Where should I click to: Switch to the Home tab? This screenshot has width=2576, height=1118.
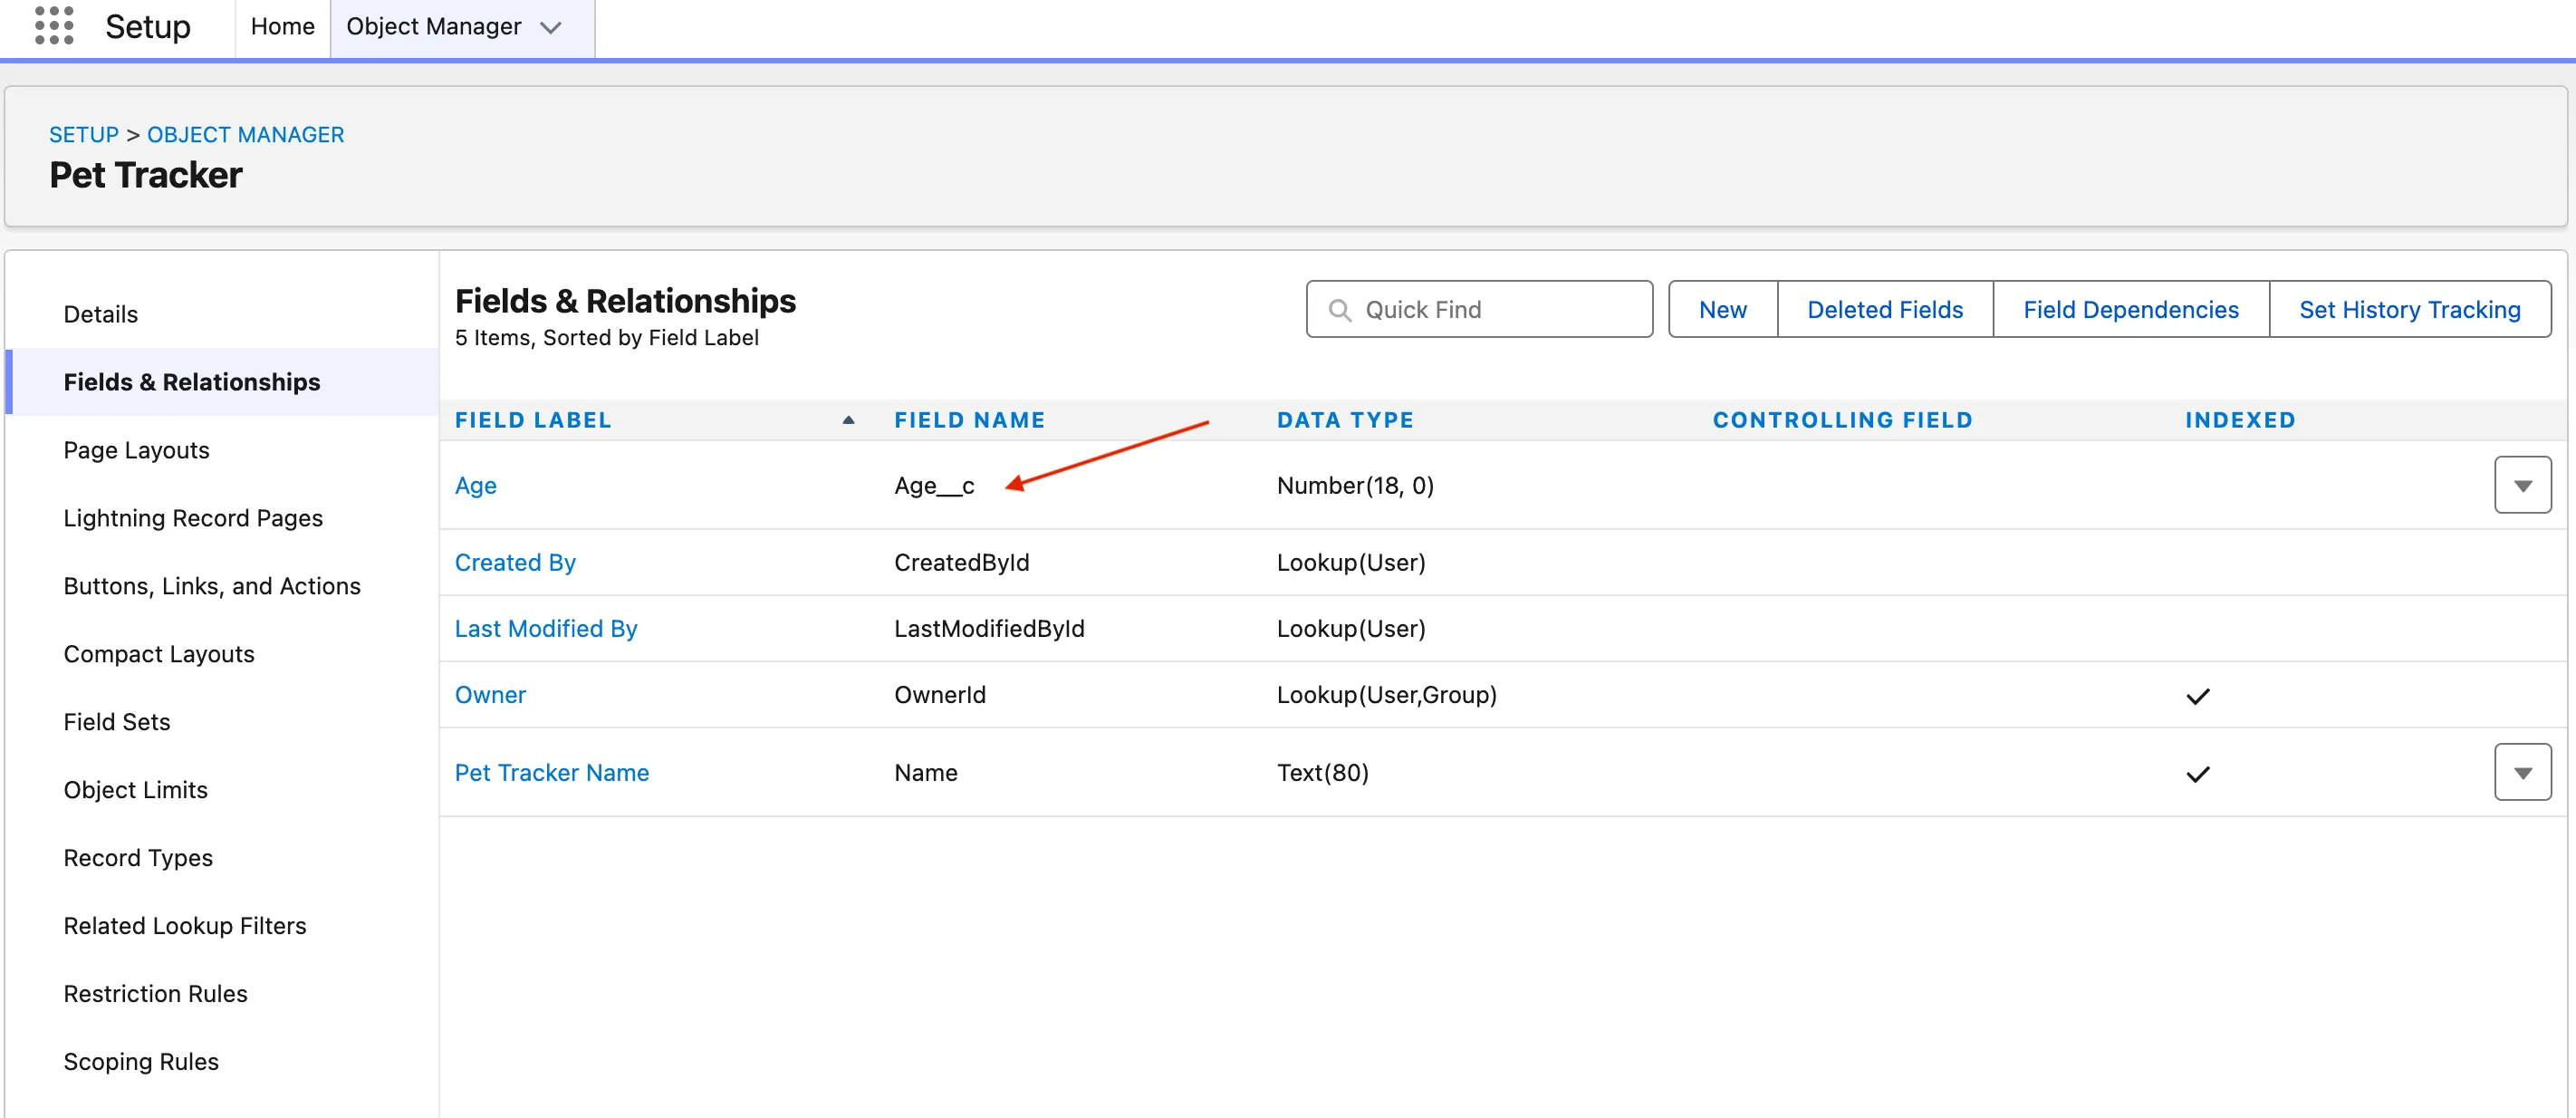[282, 27]
